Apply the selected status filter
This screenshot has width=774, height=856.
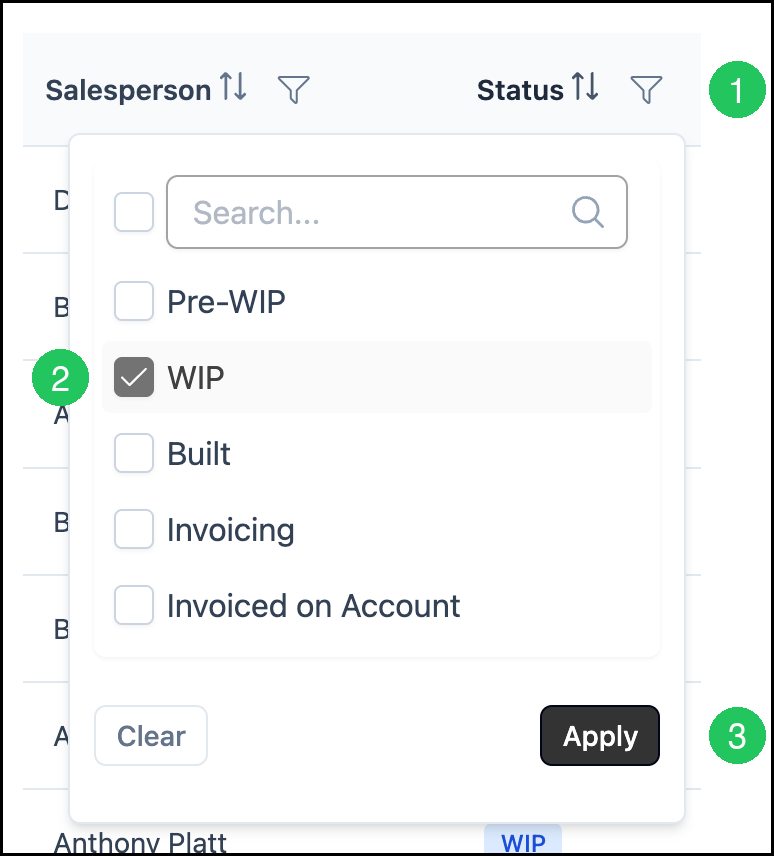[600, 736]
